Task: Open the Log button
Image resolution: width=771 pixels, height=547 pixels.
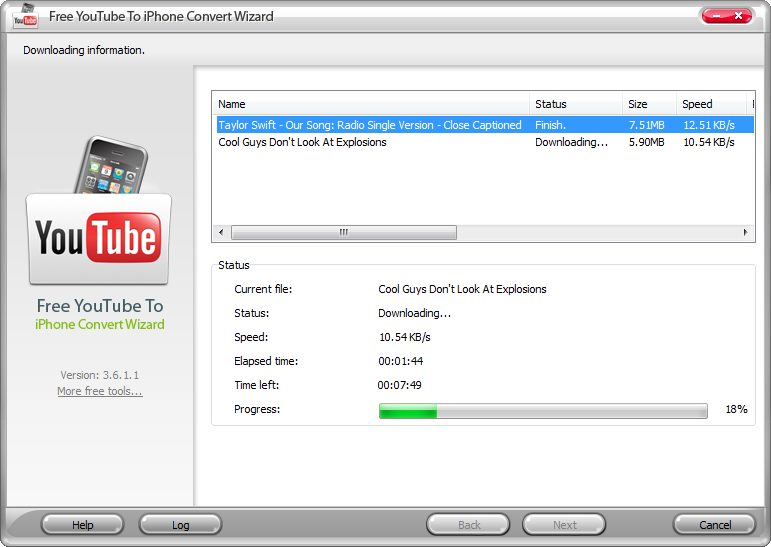Action: (180, 525)
